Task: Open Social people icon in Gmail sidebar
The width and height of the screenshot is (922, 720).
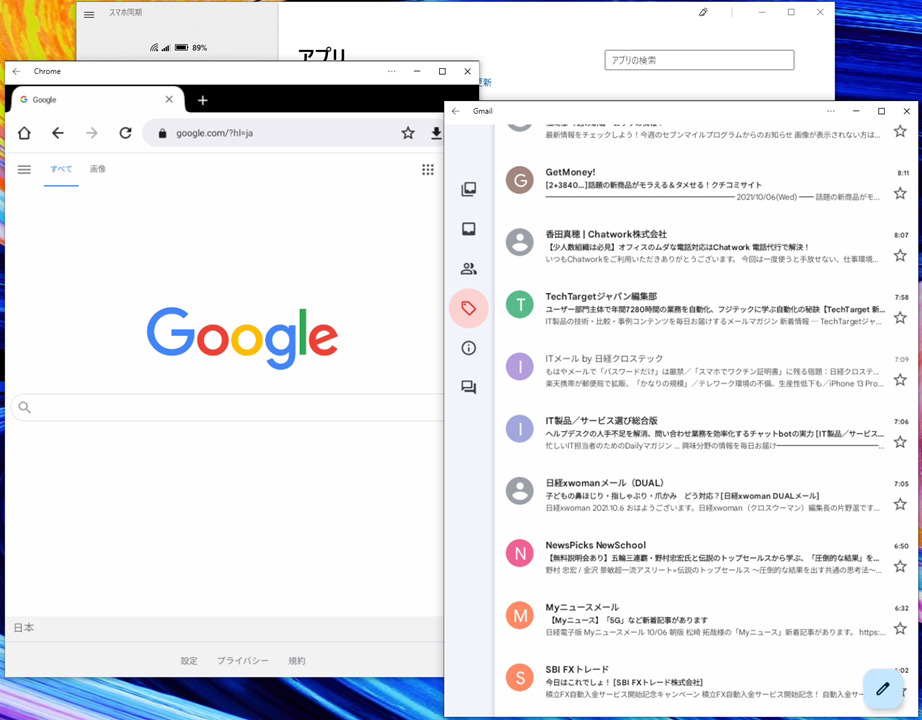Action: [x=469, y=269]
